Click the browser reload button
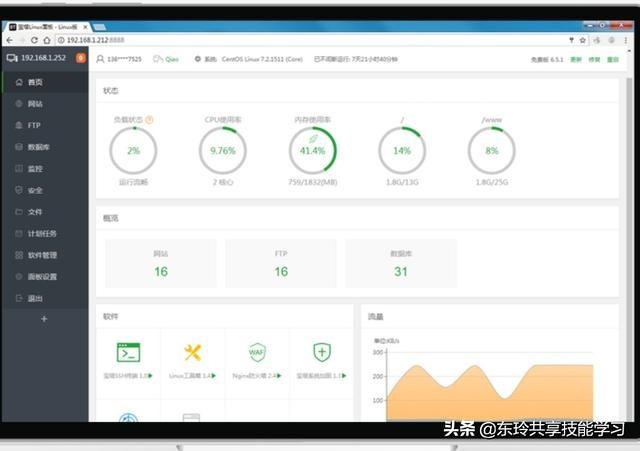This screenshot has width=640, height=451. coord(34,40)
